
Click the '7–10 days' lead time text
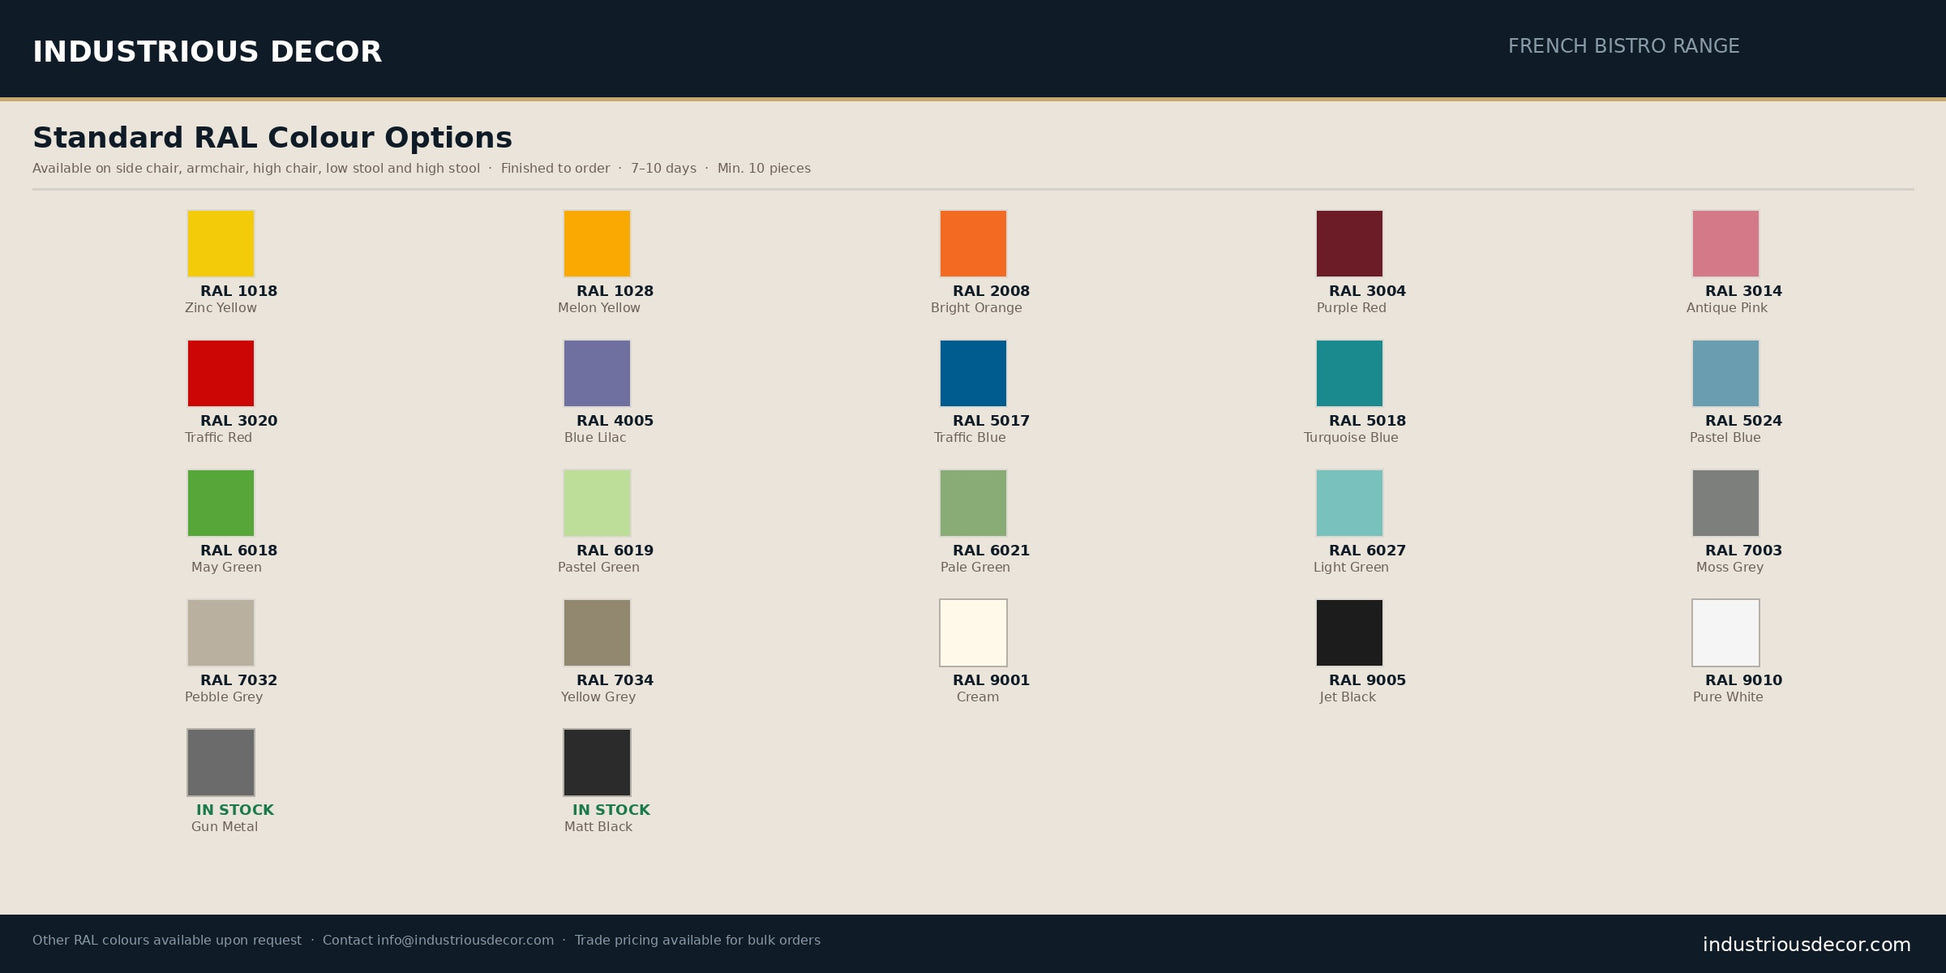click(x=663, y=168)
